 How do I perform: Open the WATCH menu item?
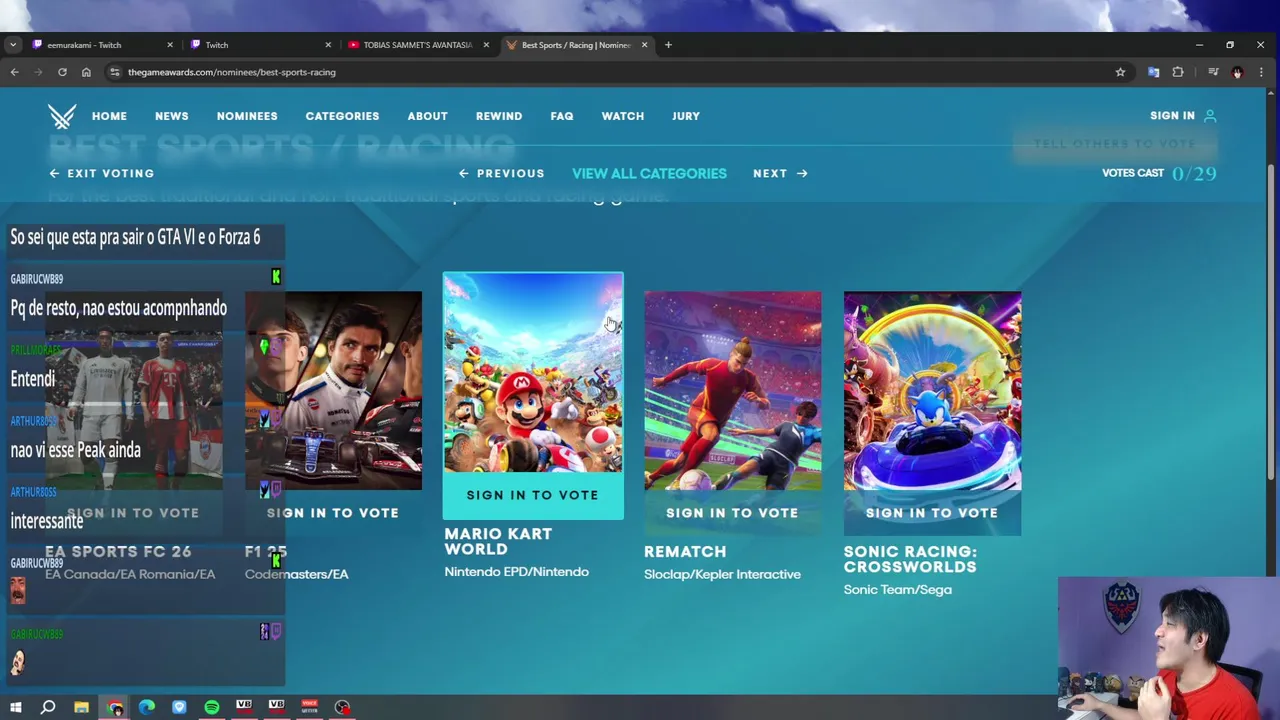pyautogui.click(x=622, y=116)
